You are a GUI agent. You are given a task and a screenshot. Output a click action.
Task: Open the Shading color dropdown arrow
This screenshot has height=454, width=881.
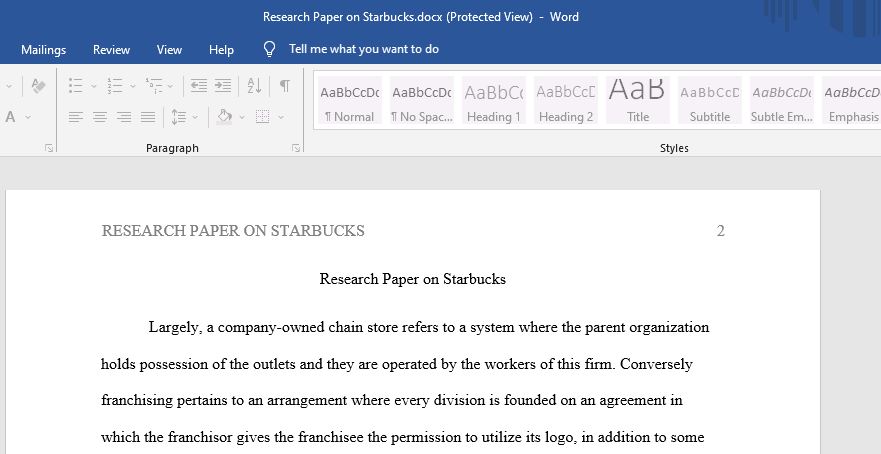coord(242,117)
